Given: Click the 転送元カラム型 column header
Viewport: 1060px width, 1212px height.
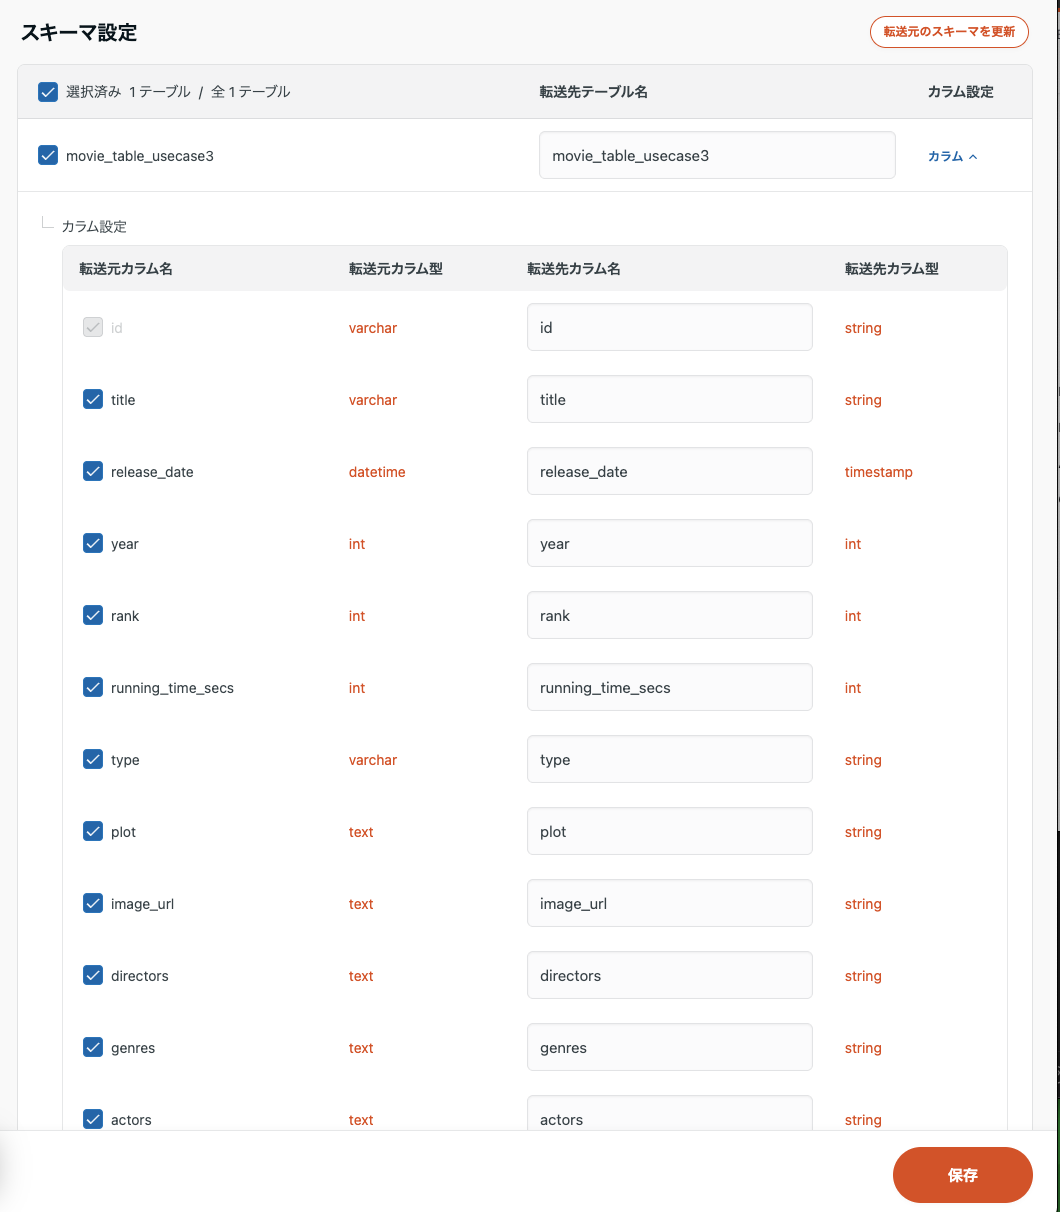Looking at the screenshot, I should [x=396, y=269].
